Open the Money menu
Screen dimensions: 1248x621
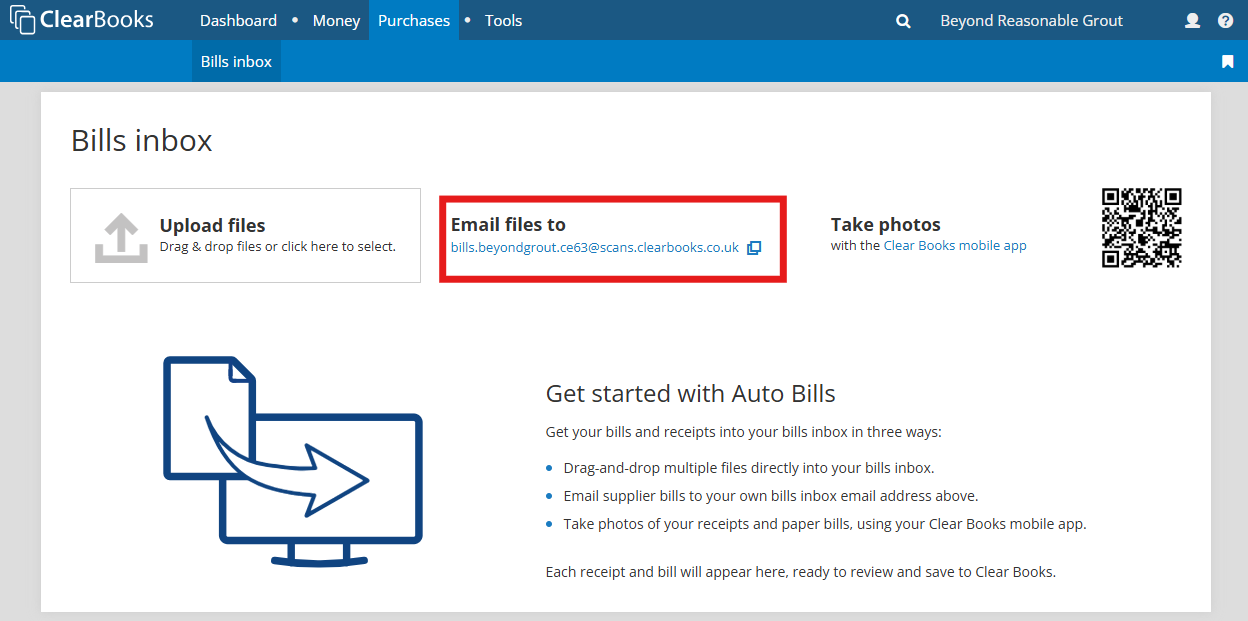tap(336, 21)
